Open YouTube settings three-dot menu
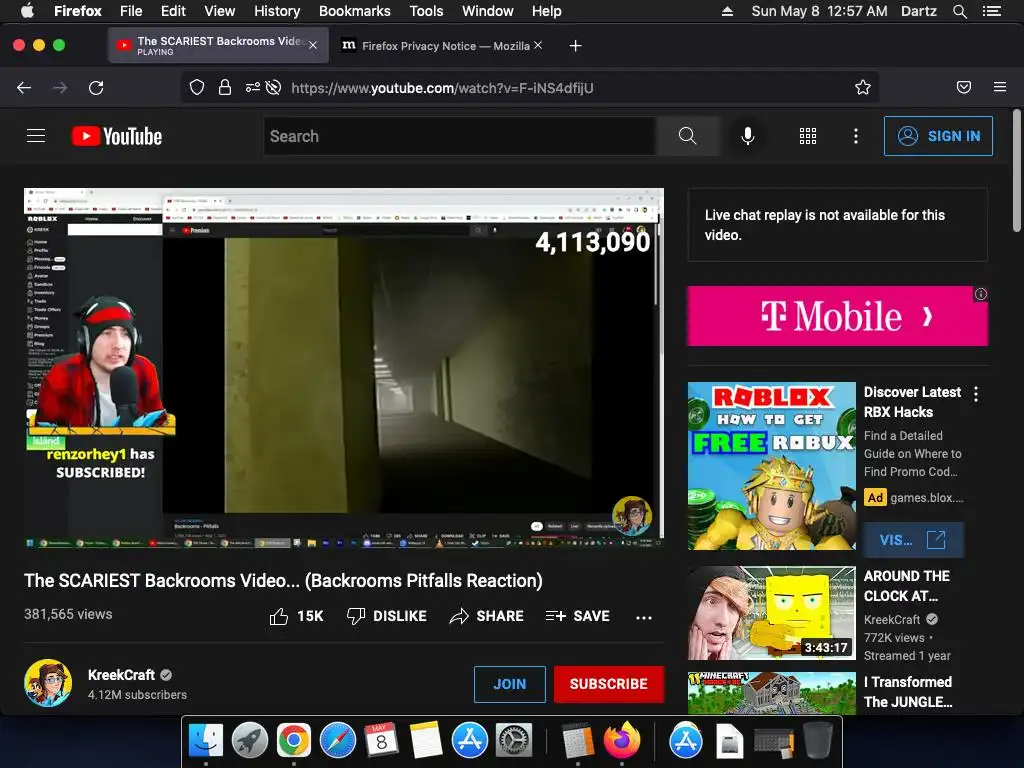Viewport: 1024px width, 768px height. pos(856,136)
